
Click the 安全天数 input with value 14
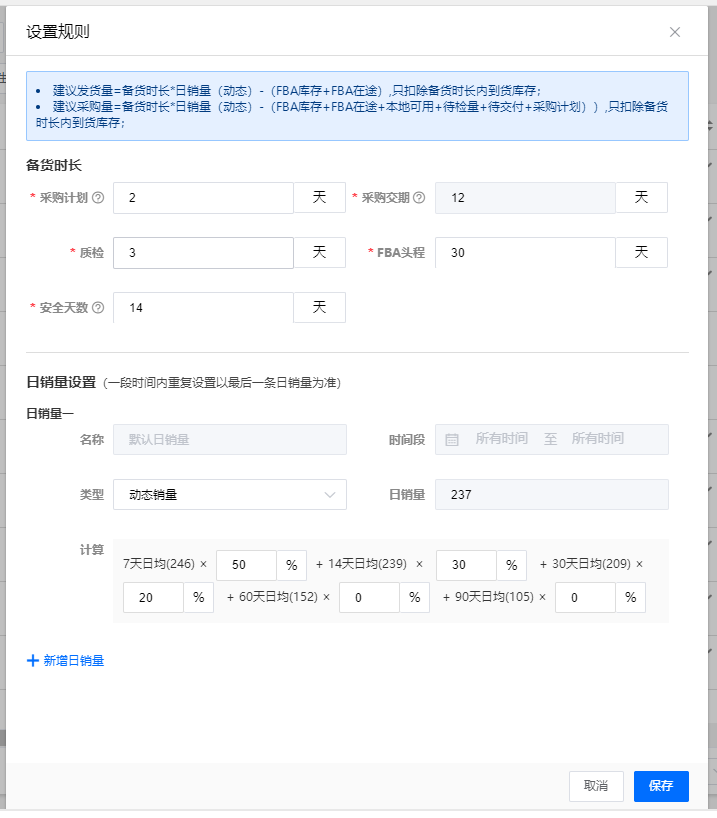(204, 308)
